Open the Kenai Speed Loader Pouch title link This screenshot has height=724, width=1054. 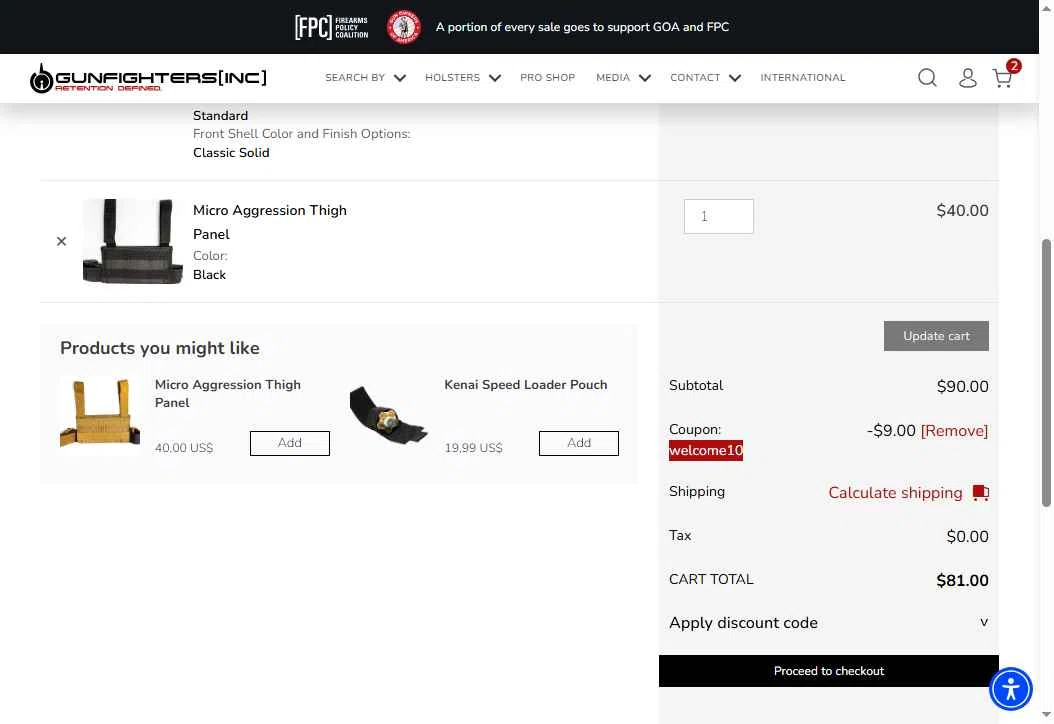click(x=526, y=385)
